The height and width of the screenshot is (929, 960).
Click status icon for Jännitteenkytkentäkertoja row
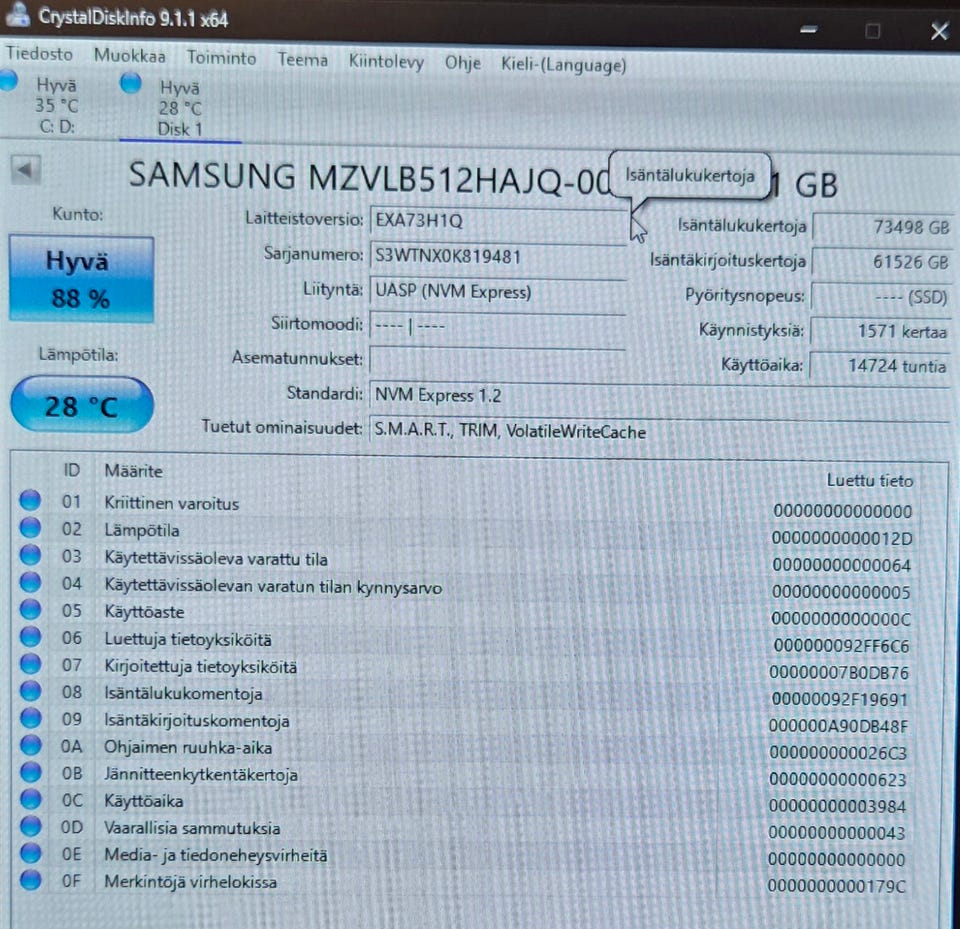30,772
